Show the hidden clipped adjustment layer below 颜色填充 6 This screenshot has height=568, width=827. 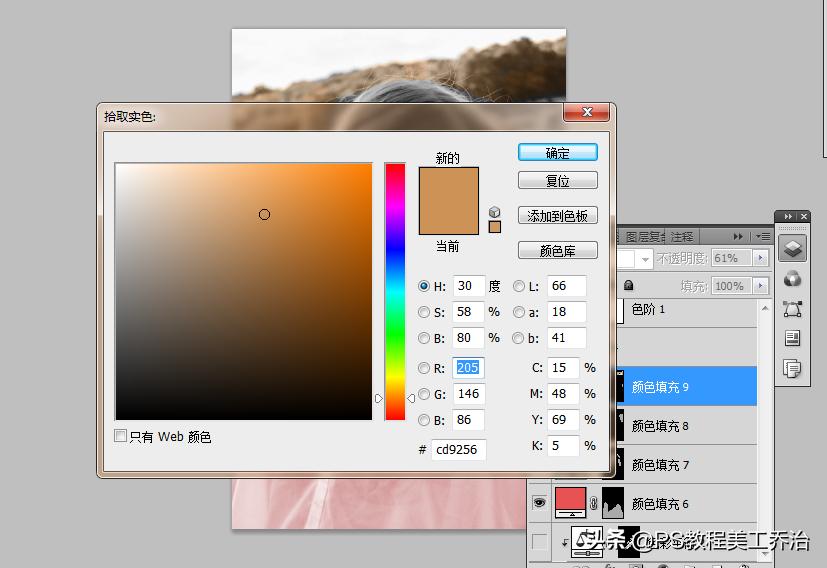click(x=539, y=541)
